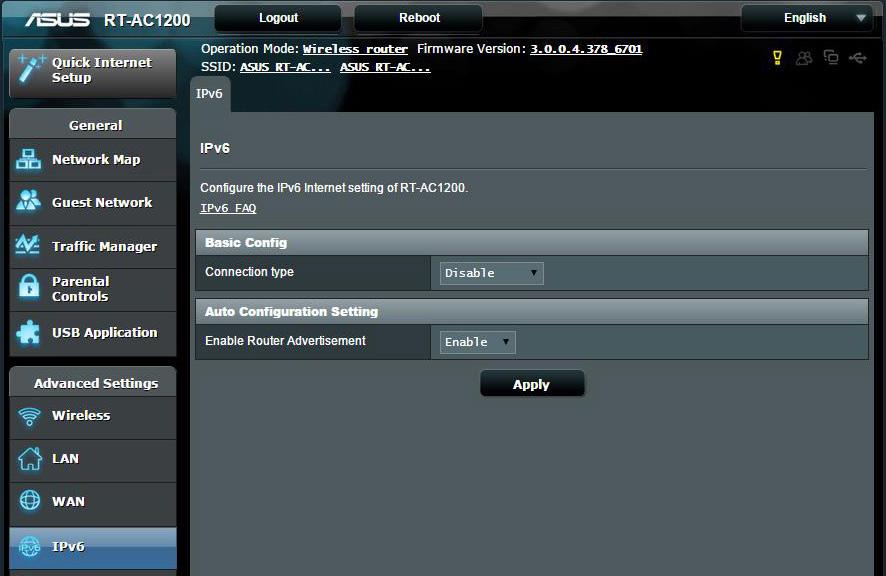Open the Enable Router Advertisement dropdown
The width and height of the screenshot is (886, 576).
477,342
